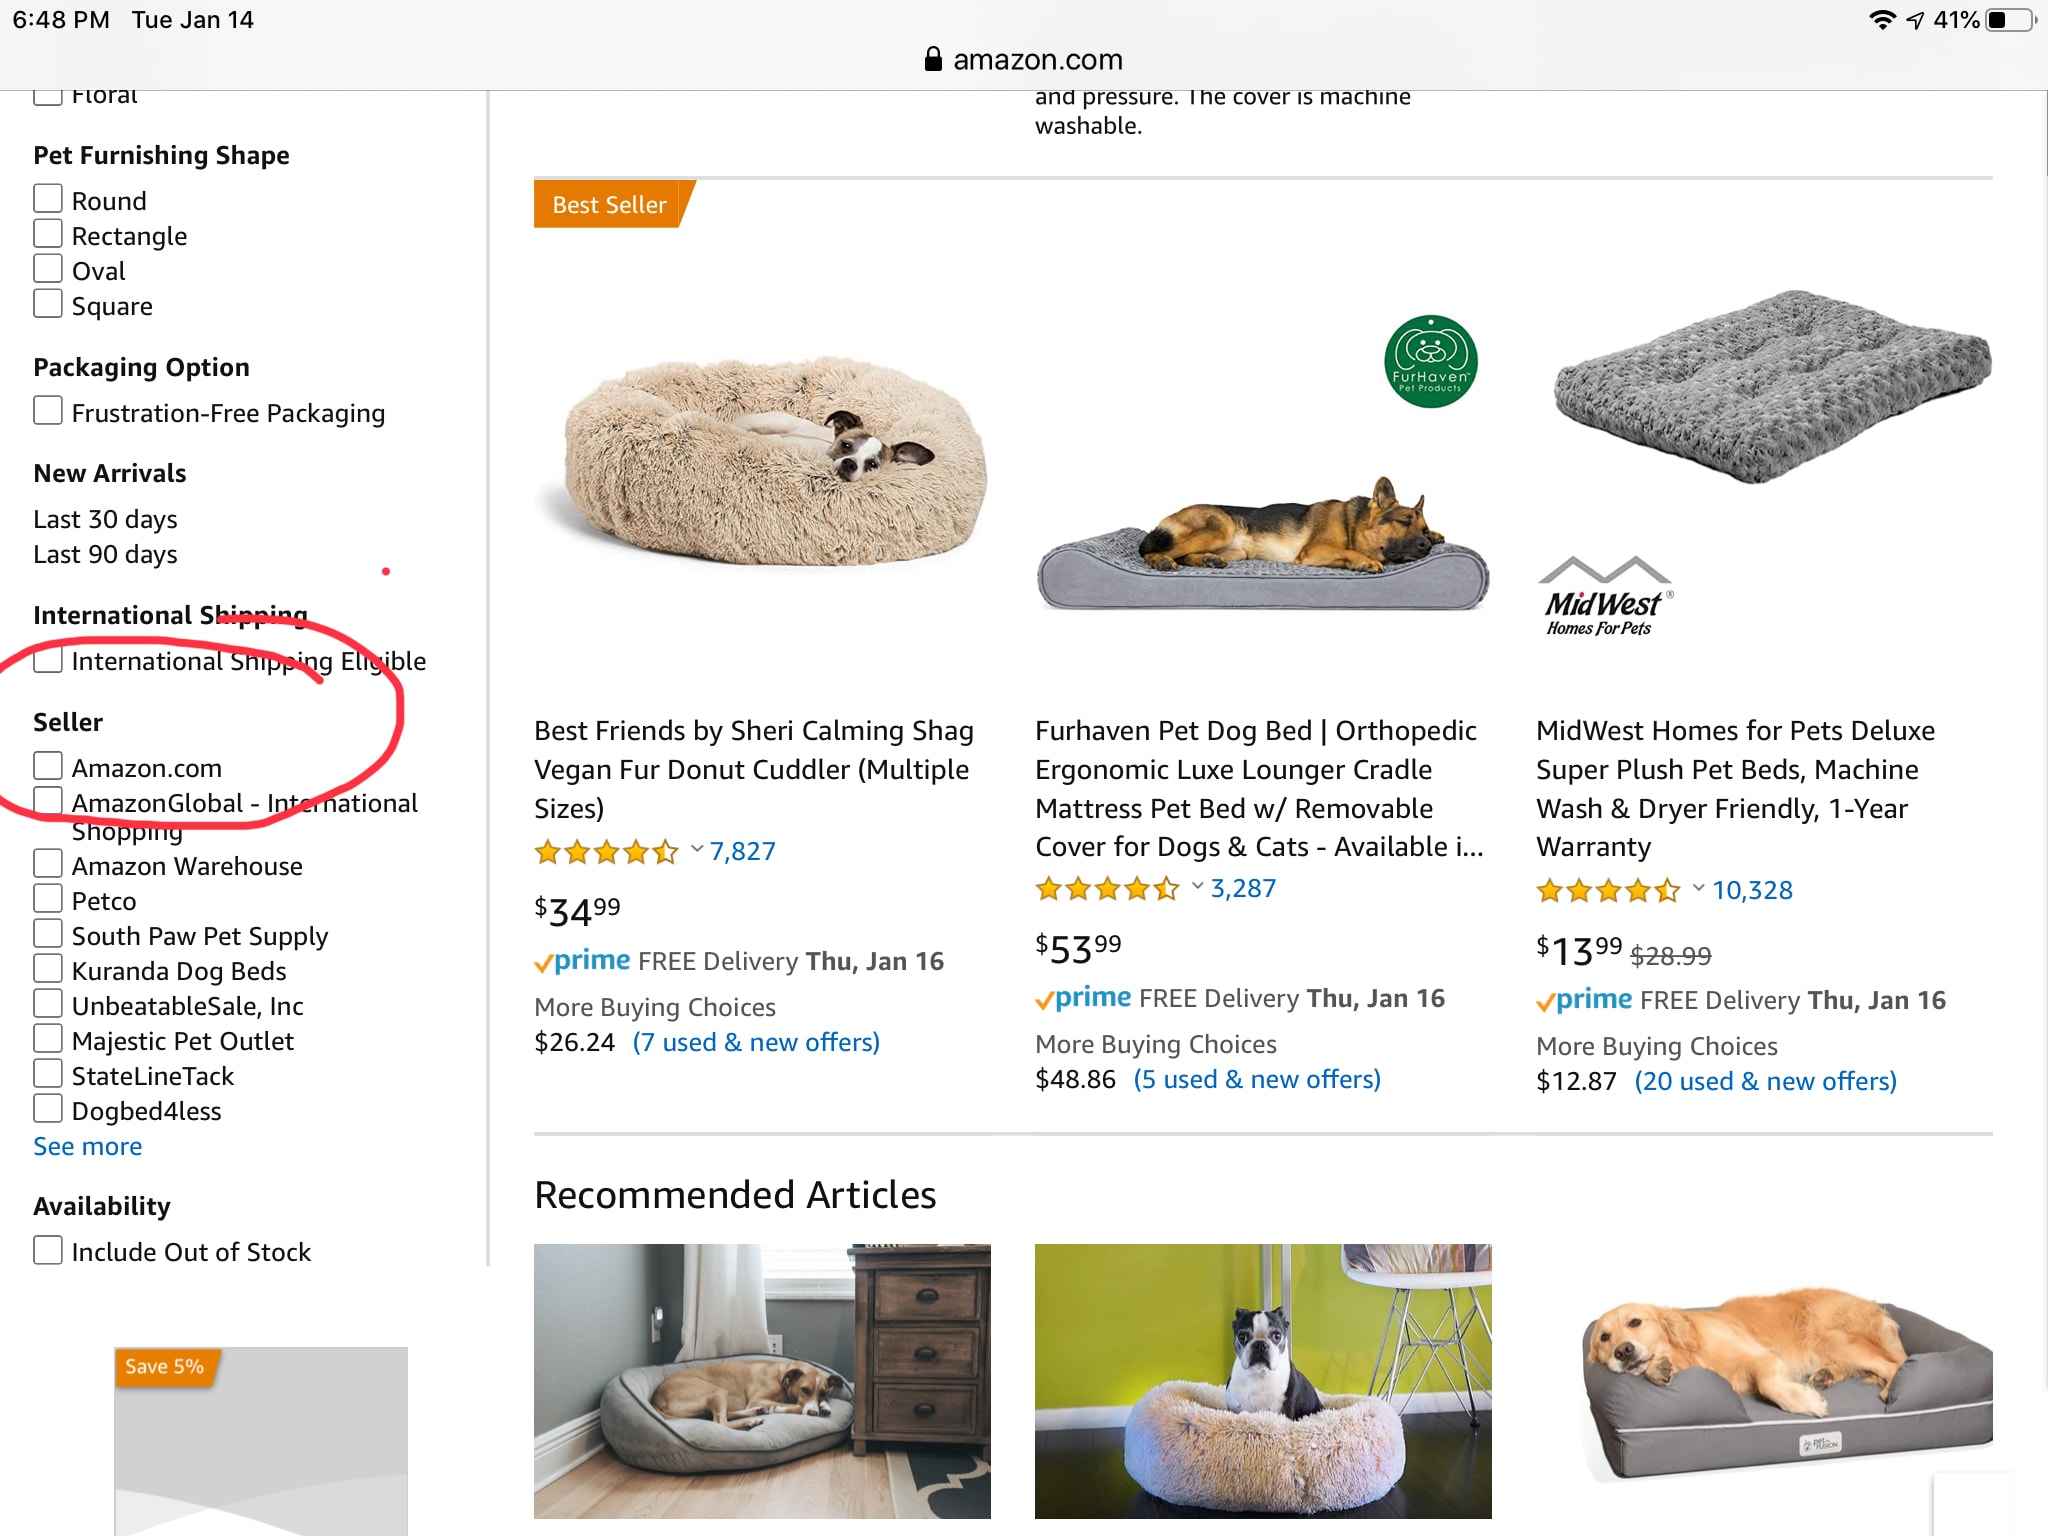Tap the Wi-Fi icon in the status bar
Viewport: 2048px width, 1536px height.
pos(1882,20)
